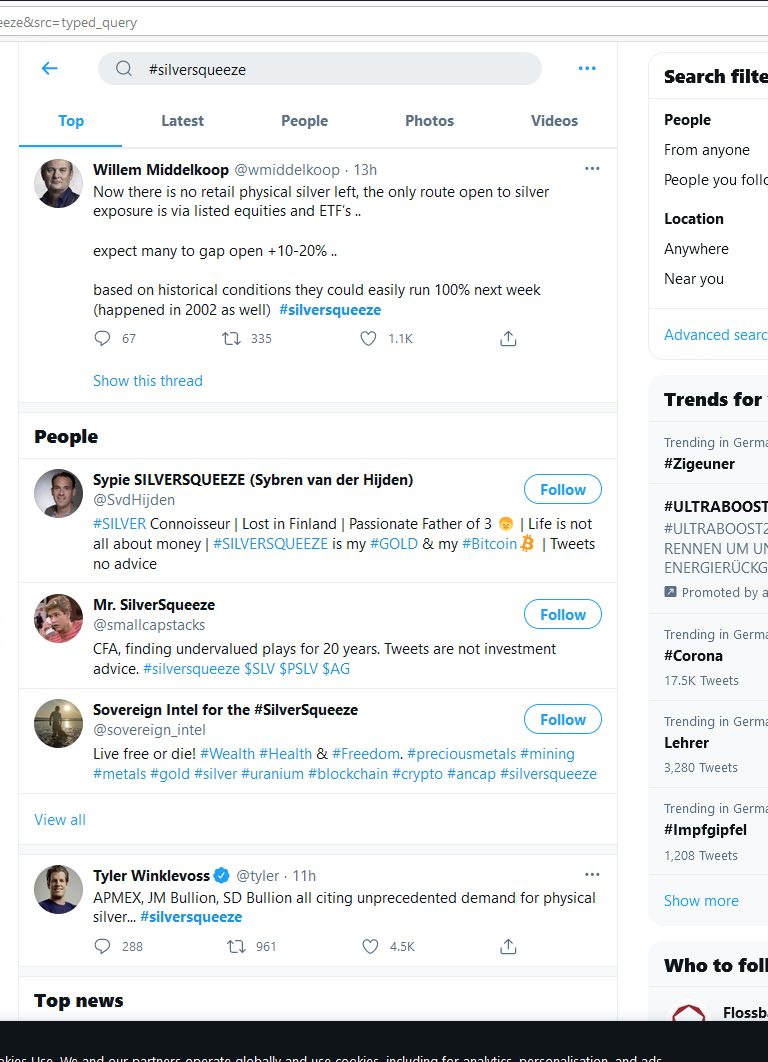The width and height of the screenshot is (768, 1062).
Task: Share Willem Middelkoop's tweet via the share icon
Action: pyautogui.click(x=508, y=339)
